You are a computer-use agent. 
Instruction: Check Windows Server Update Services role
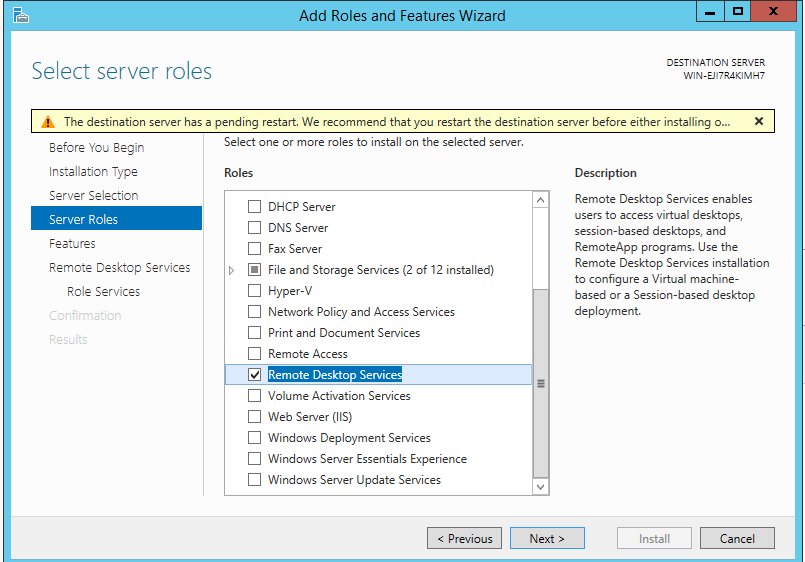(254, 480)
